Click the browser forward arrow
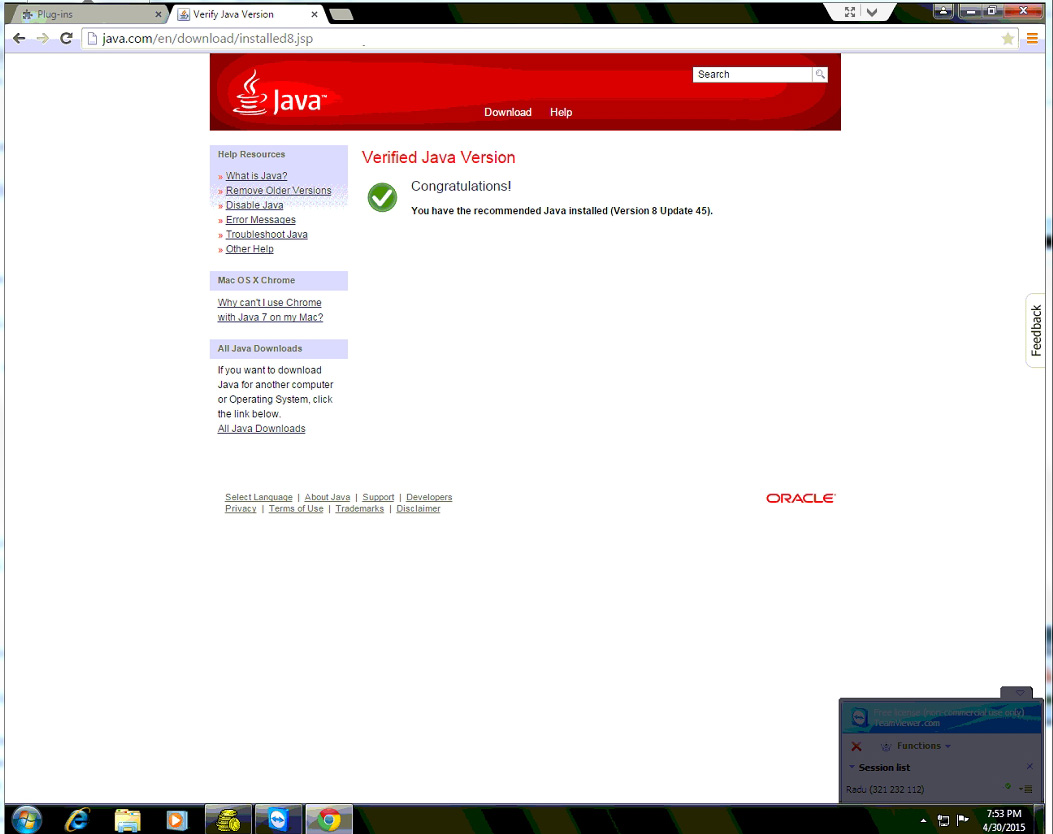 pos(43,38)
